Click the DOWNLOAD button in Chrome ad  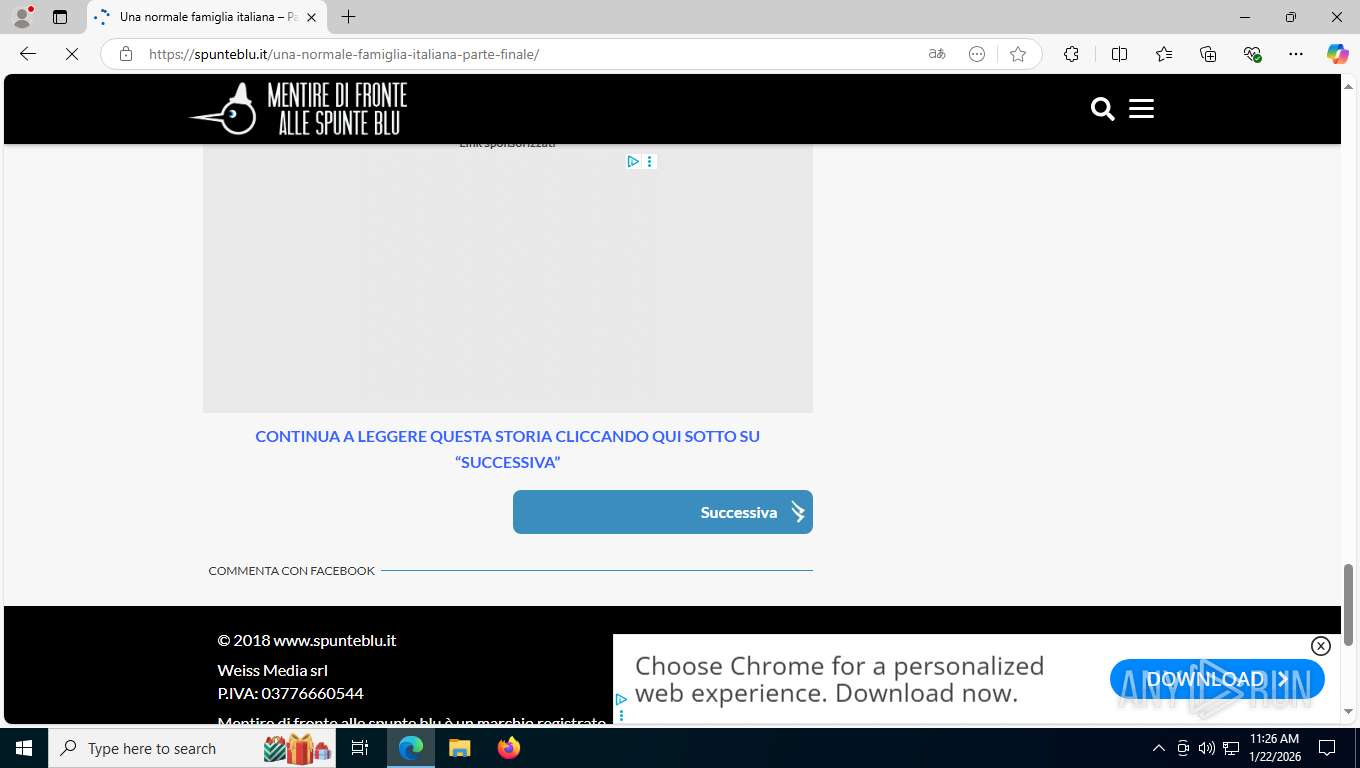(x=1217, y=679)
